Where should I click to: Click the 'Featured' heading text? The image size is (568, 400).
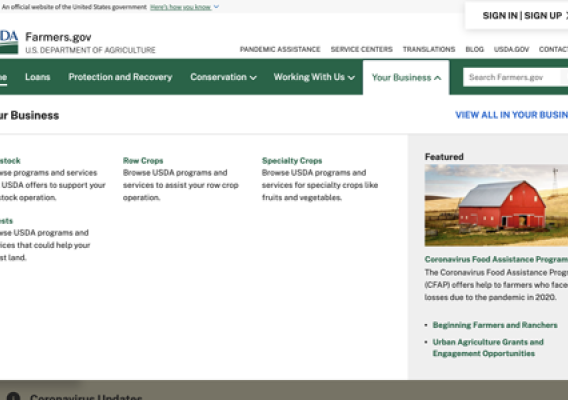(444, 157)
